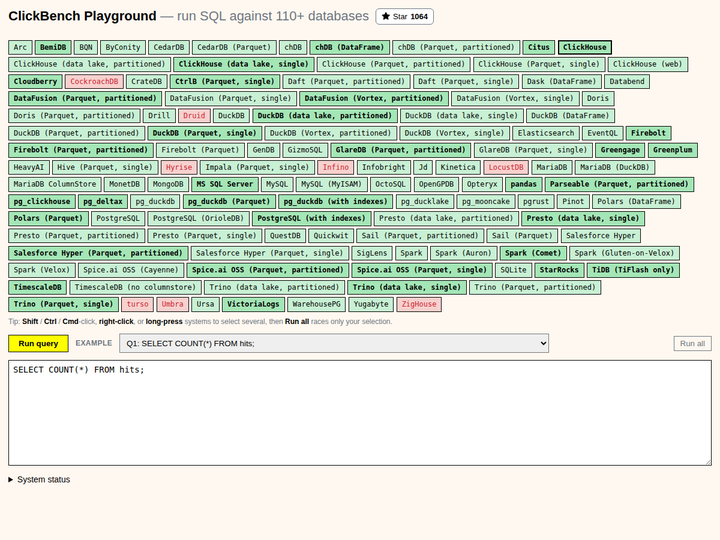Select the SigLens system chip
Viewport: 720px width, 540px height.
pyautogui.click(x=372, y=253)
